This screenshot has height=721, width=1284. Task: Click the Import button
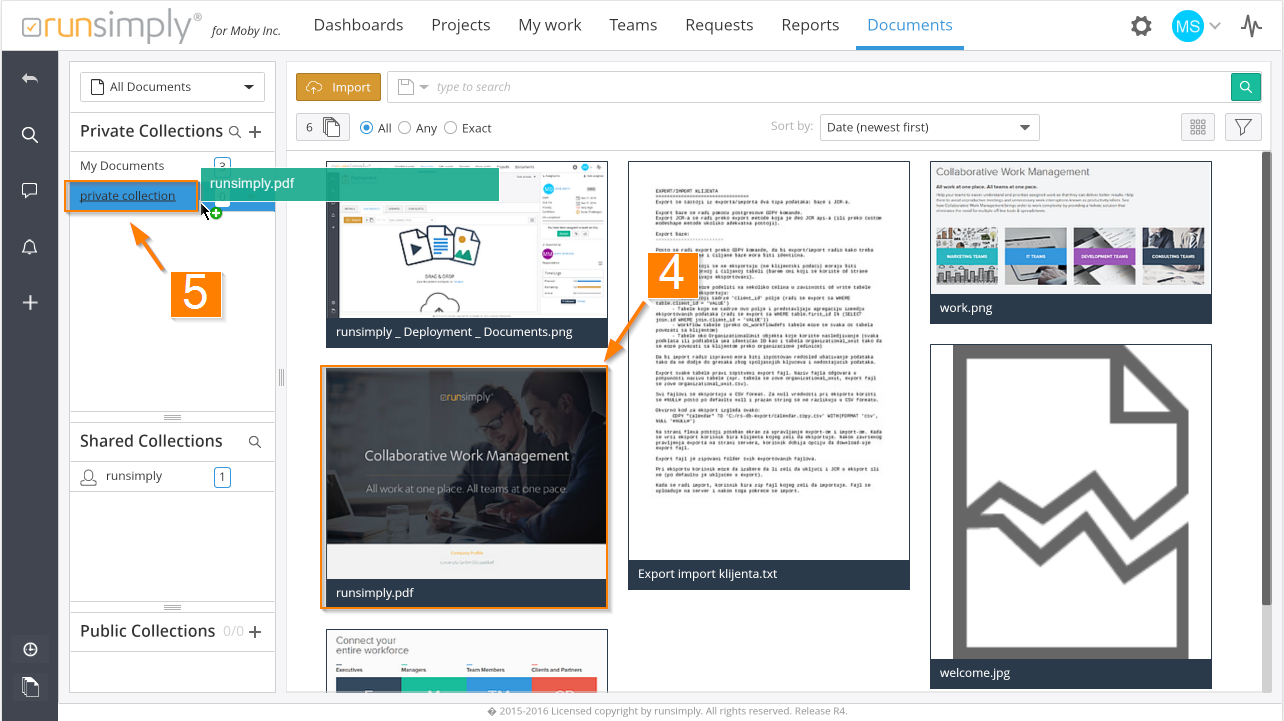pyautogui.click(x=339, y=87)
